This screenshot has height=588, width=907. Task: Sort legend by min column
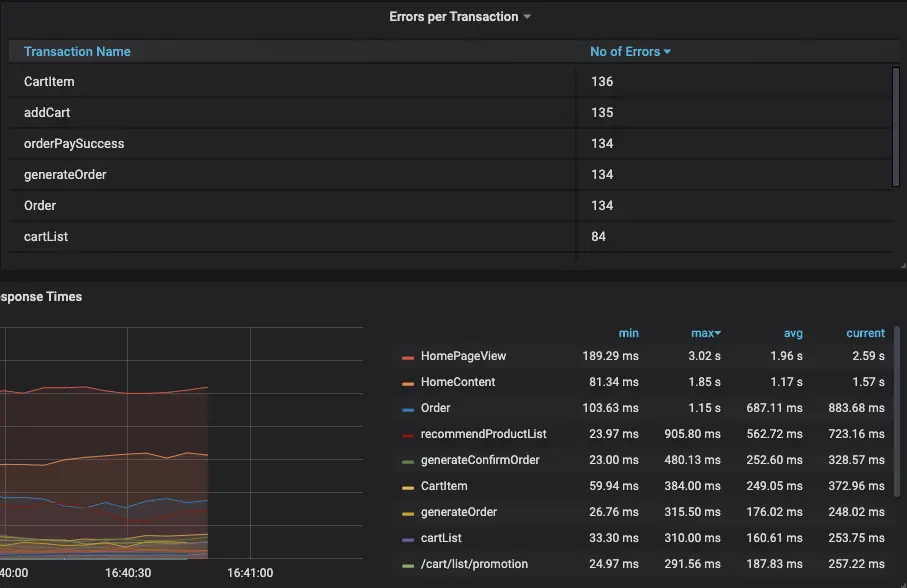(x=628, y=333)
